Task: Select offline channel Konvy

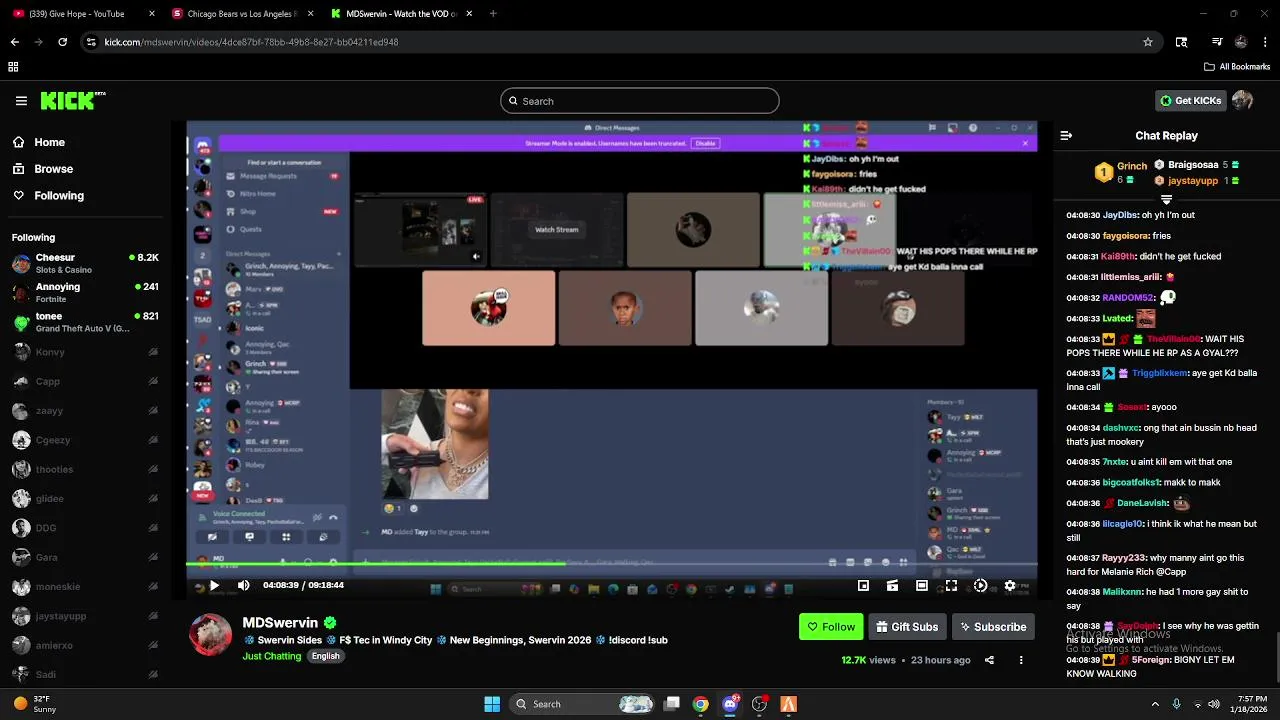Action: tap(85, 352)
